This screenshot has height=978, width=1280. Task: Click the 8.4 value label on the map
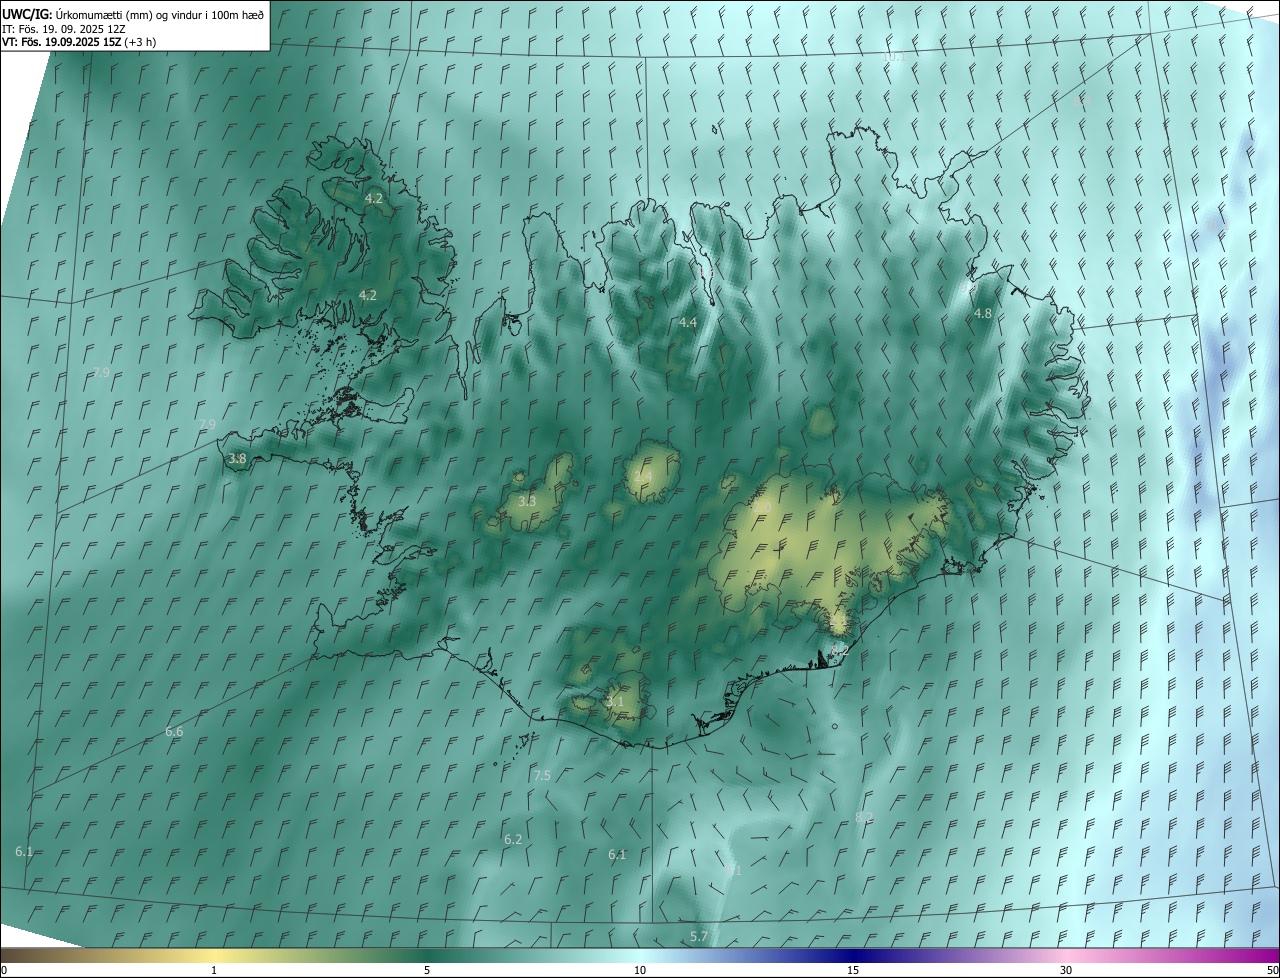(1082, 101)
